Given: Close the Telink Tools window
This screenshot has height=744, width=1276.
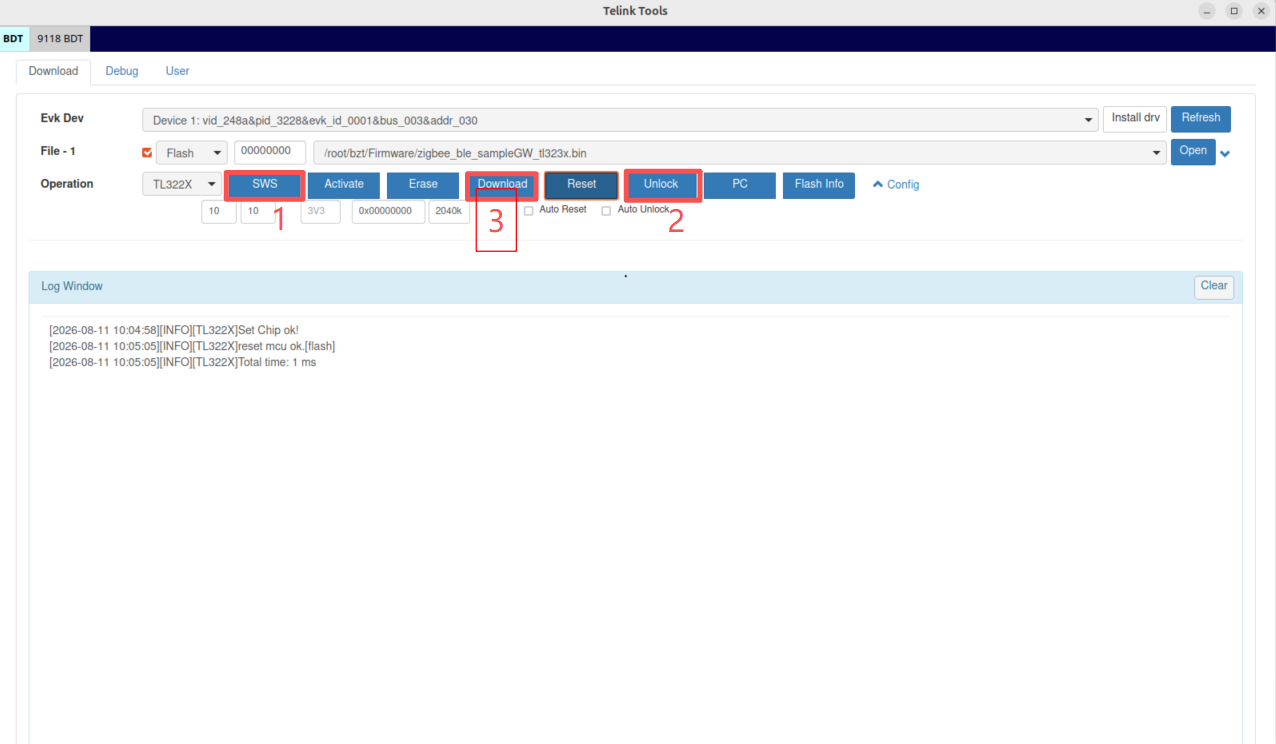Looking at the screenshot, I should tap(1261, 11).
